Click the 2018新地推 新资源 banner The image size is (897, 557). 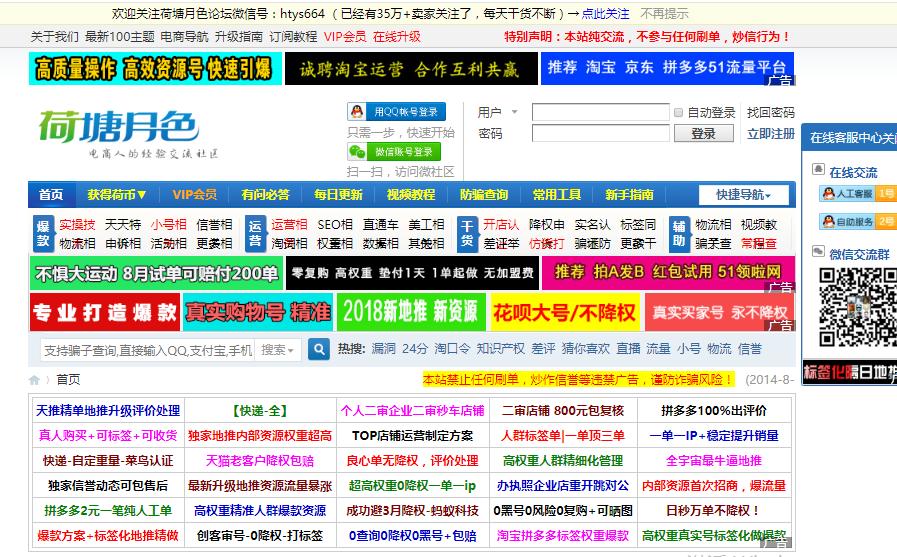coord(411,312)
